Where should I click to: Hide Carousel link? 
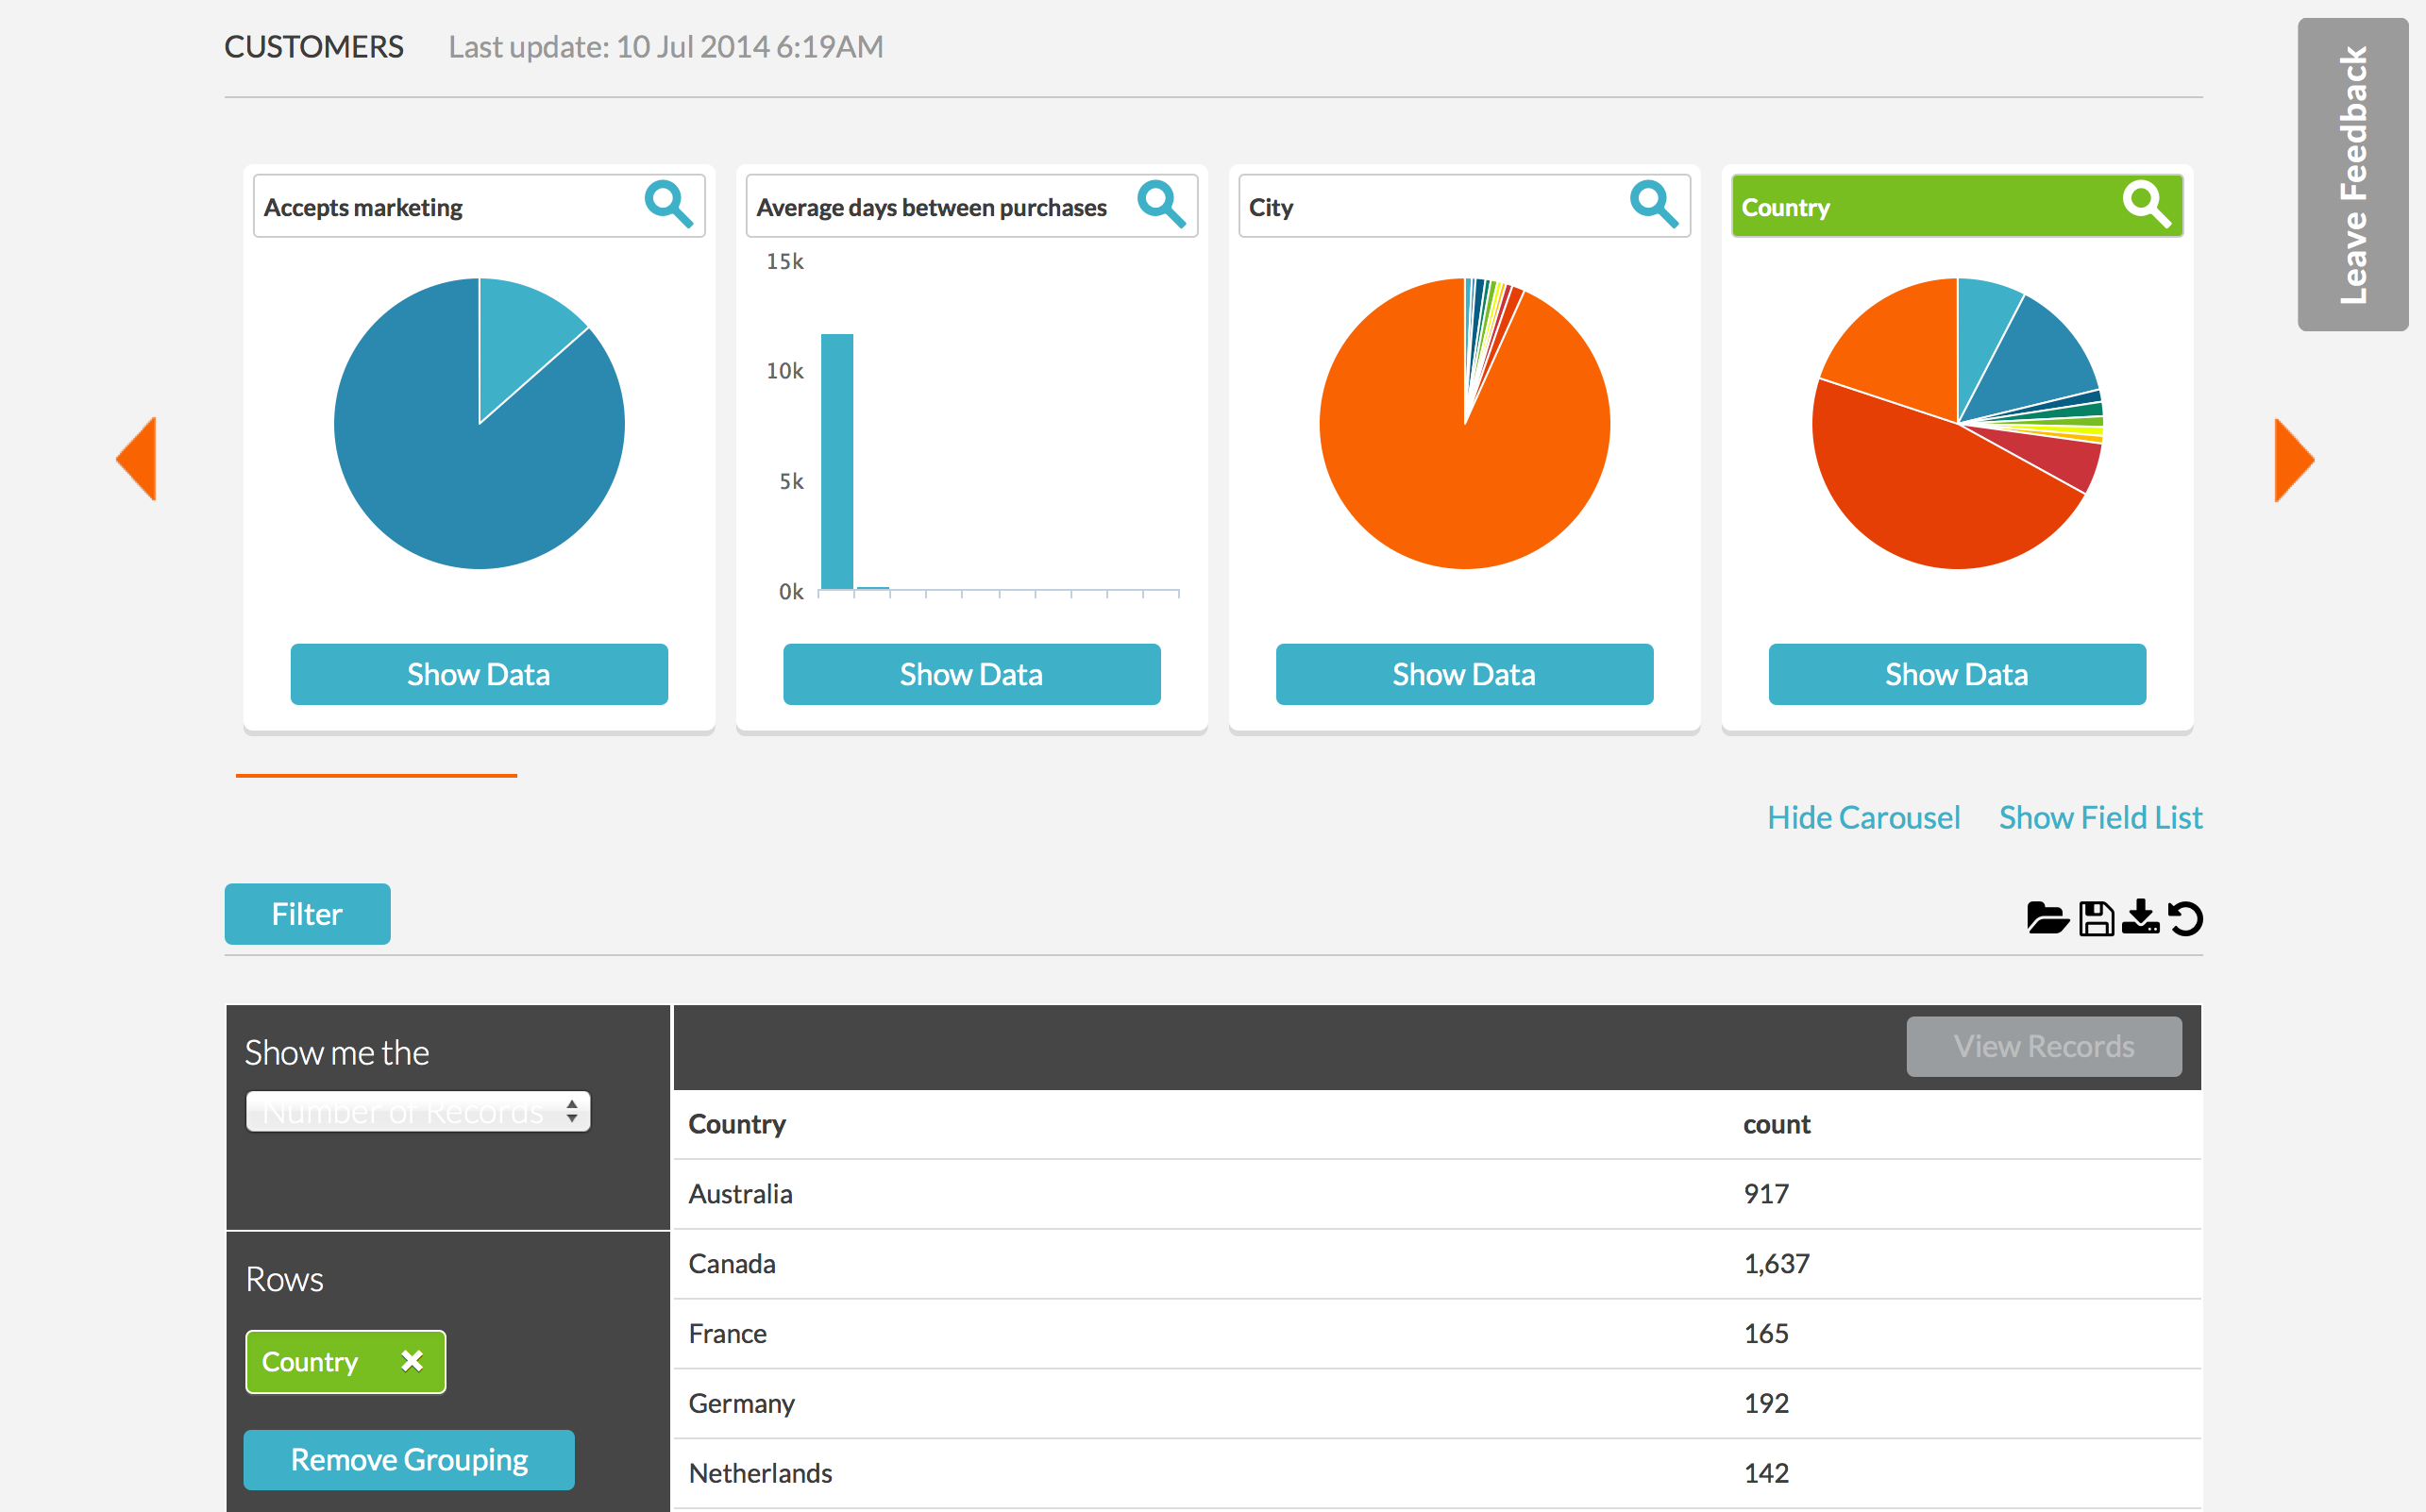[1863, 817]
